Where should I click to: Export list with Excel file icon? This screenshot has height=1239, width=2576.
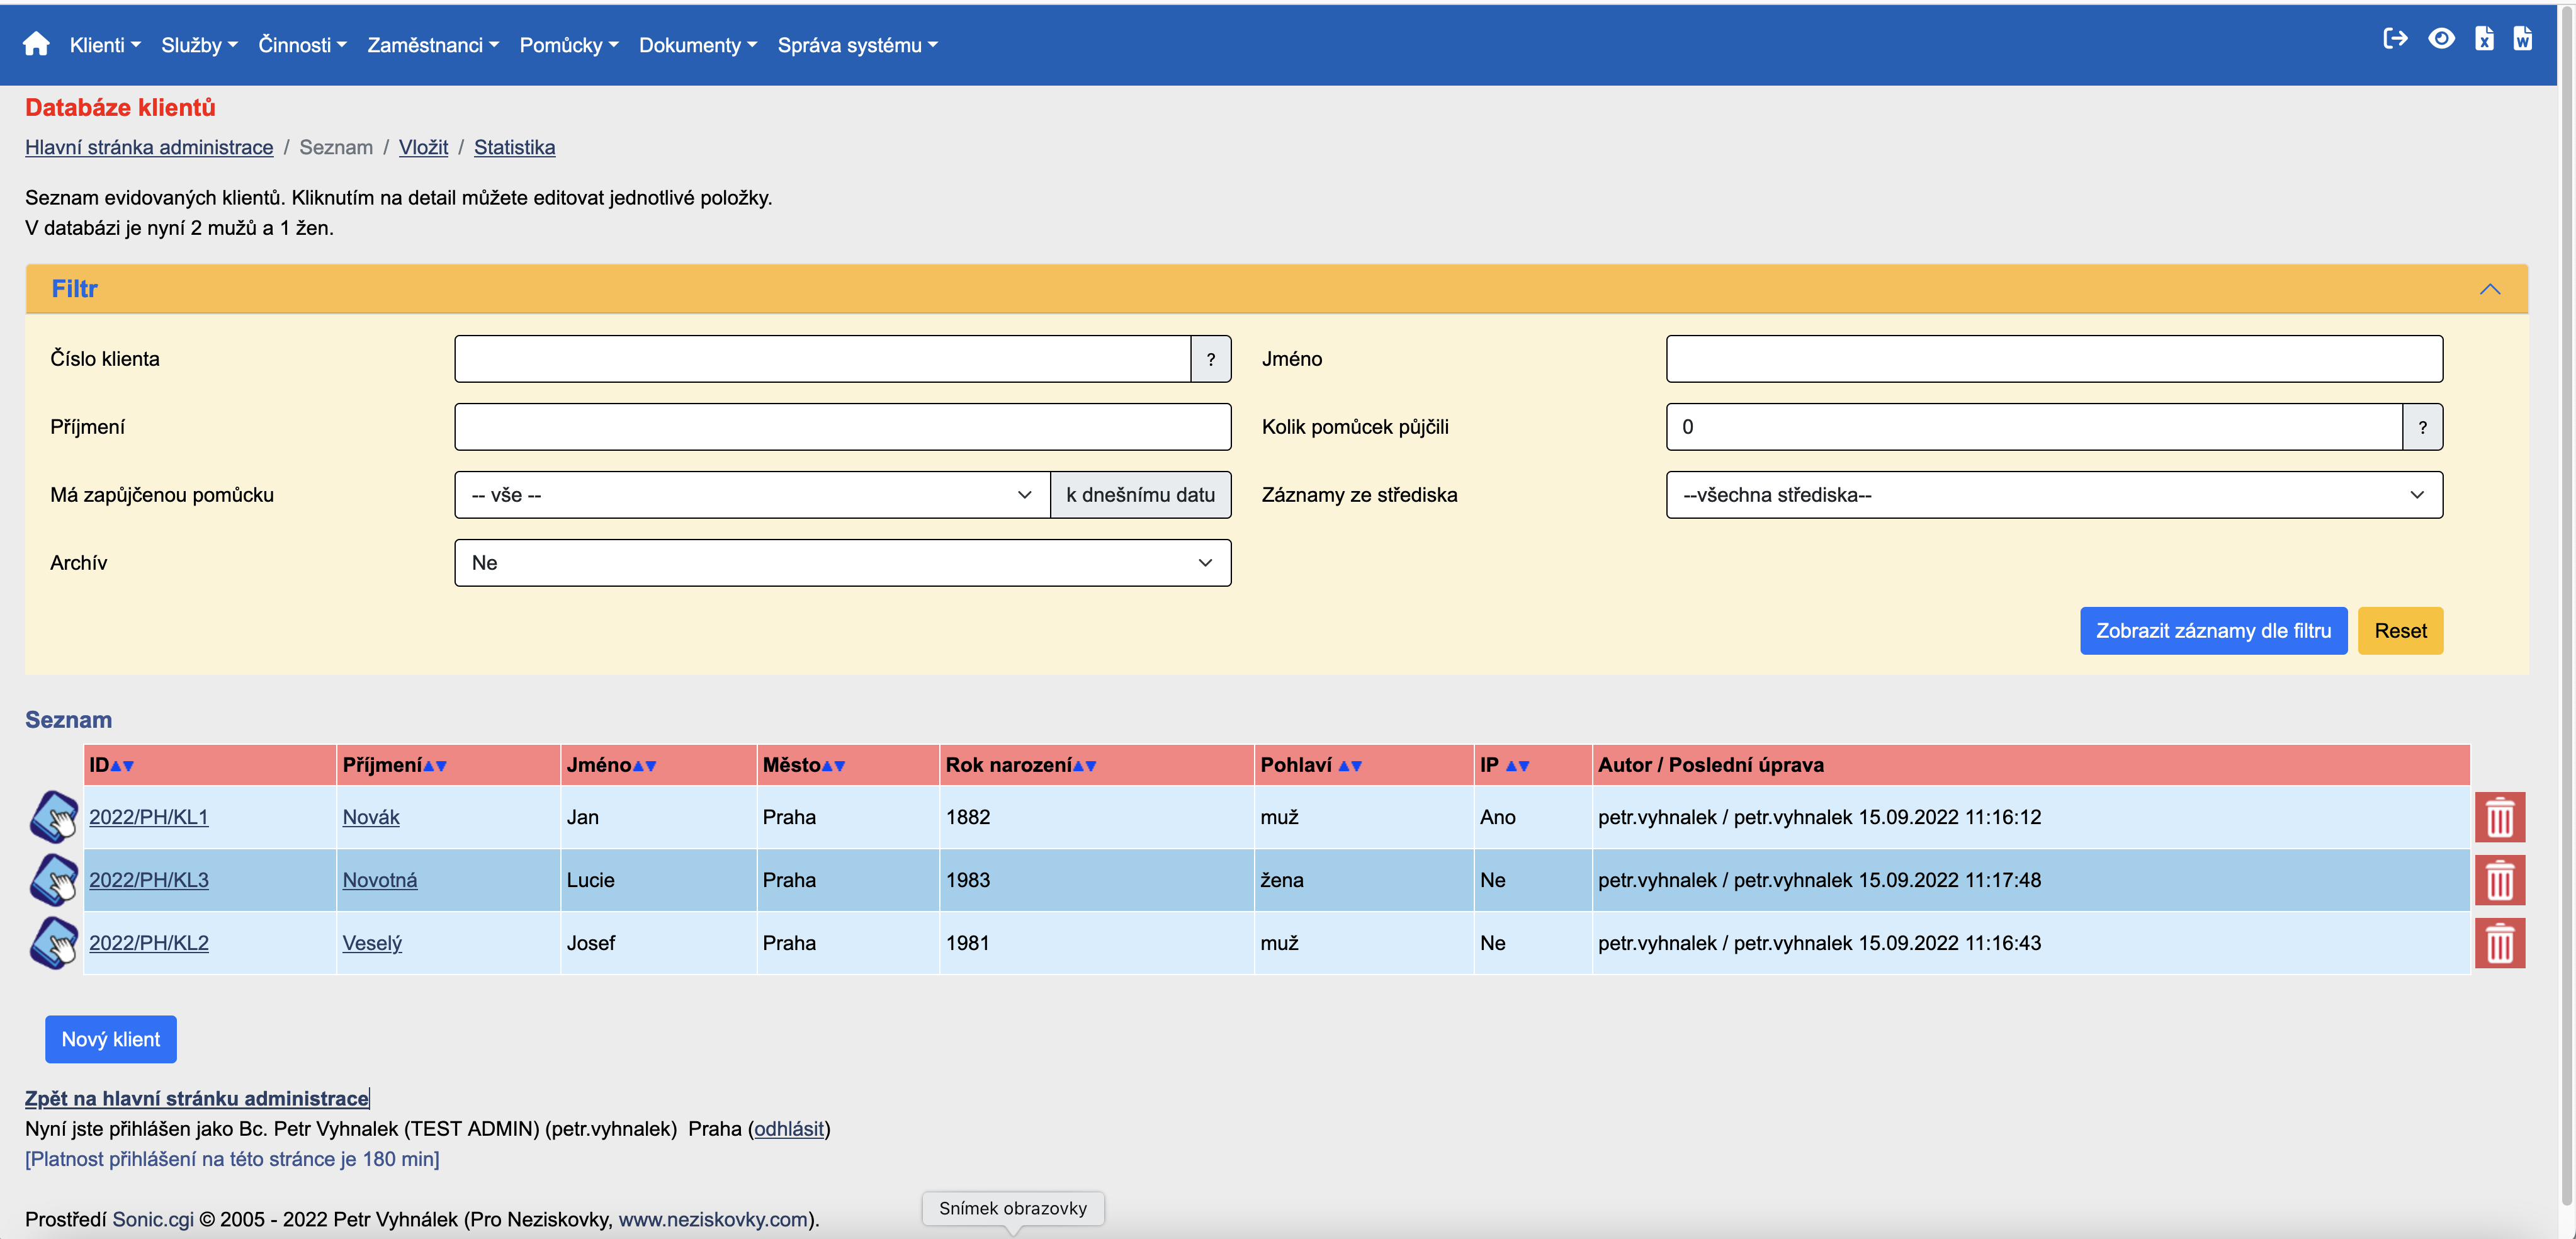(2484, 39)
